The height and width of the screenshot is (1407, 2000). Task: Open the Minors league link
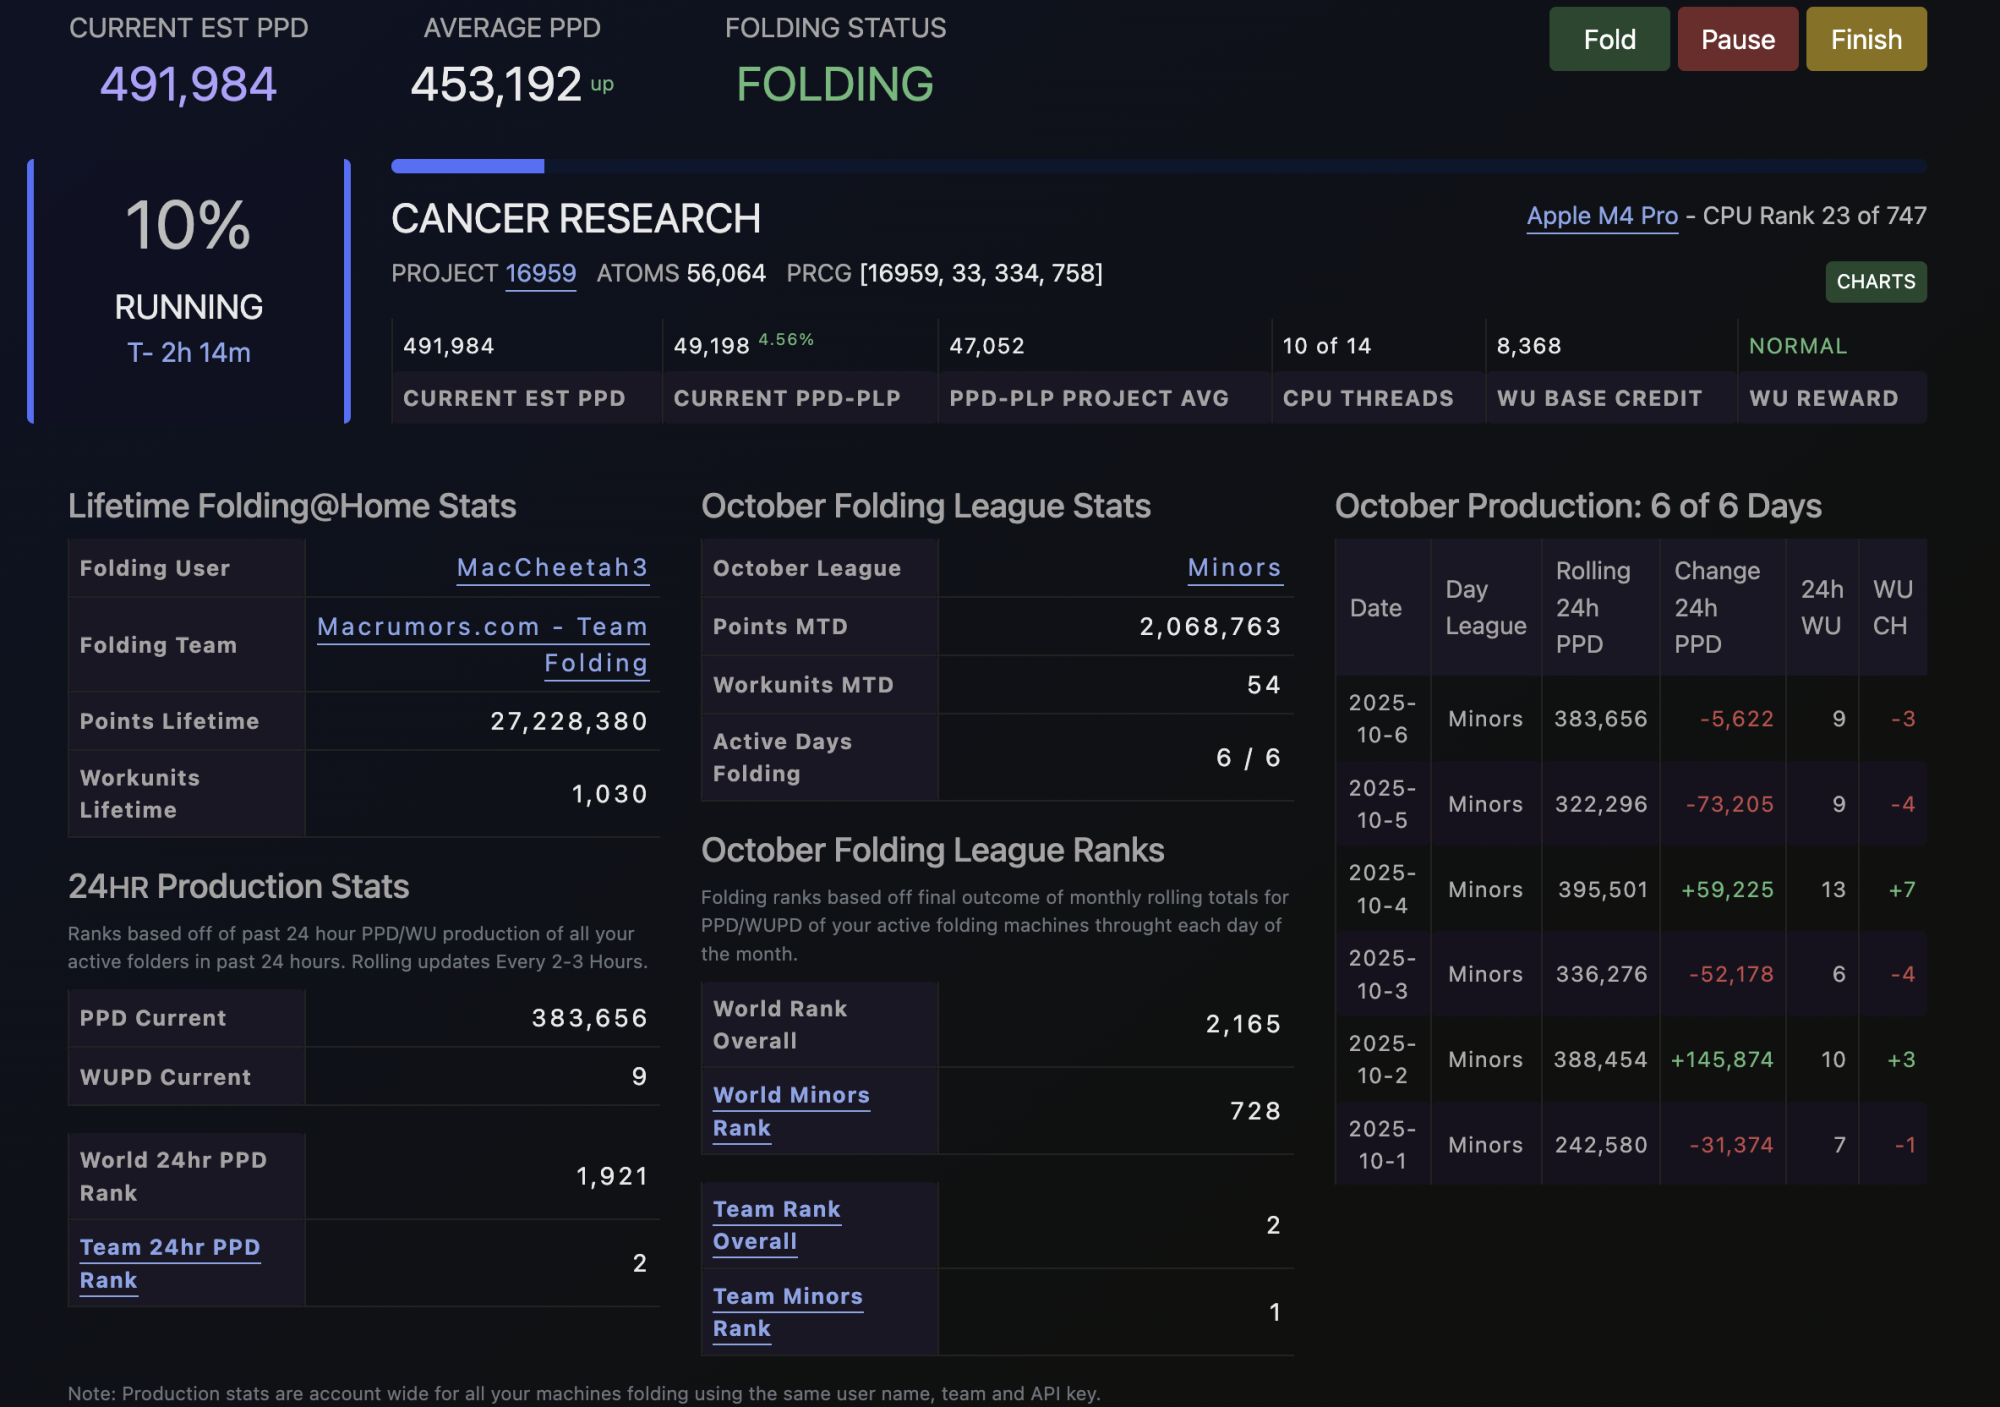[x=1234, y=568]
